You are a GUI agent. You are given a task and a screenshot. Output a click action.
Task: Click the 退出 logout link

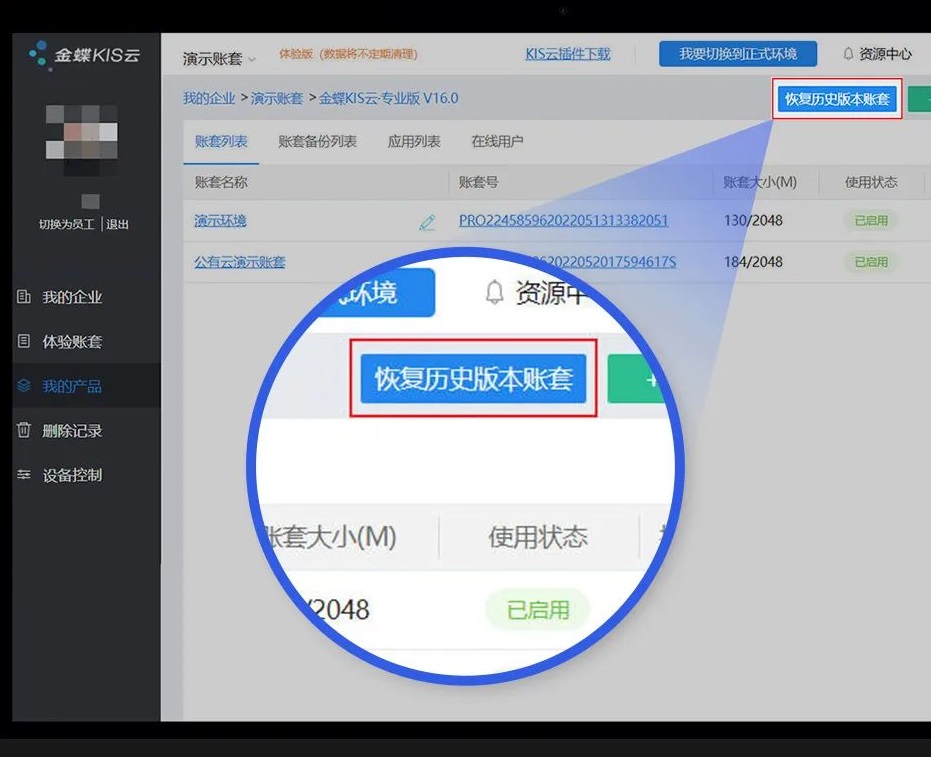(118, 224)
